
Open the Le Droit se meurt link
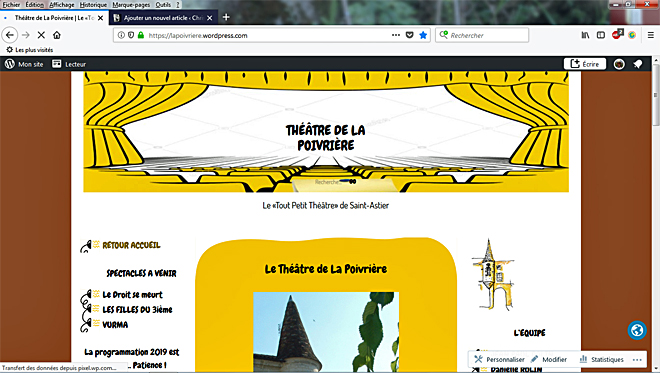click(x=133, y=295)
